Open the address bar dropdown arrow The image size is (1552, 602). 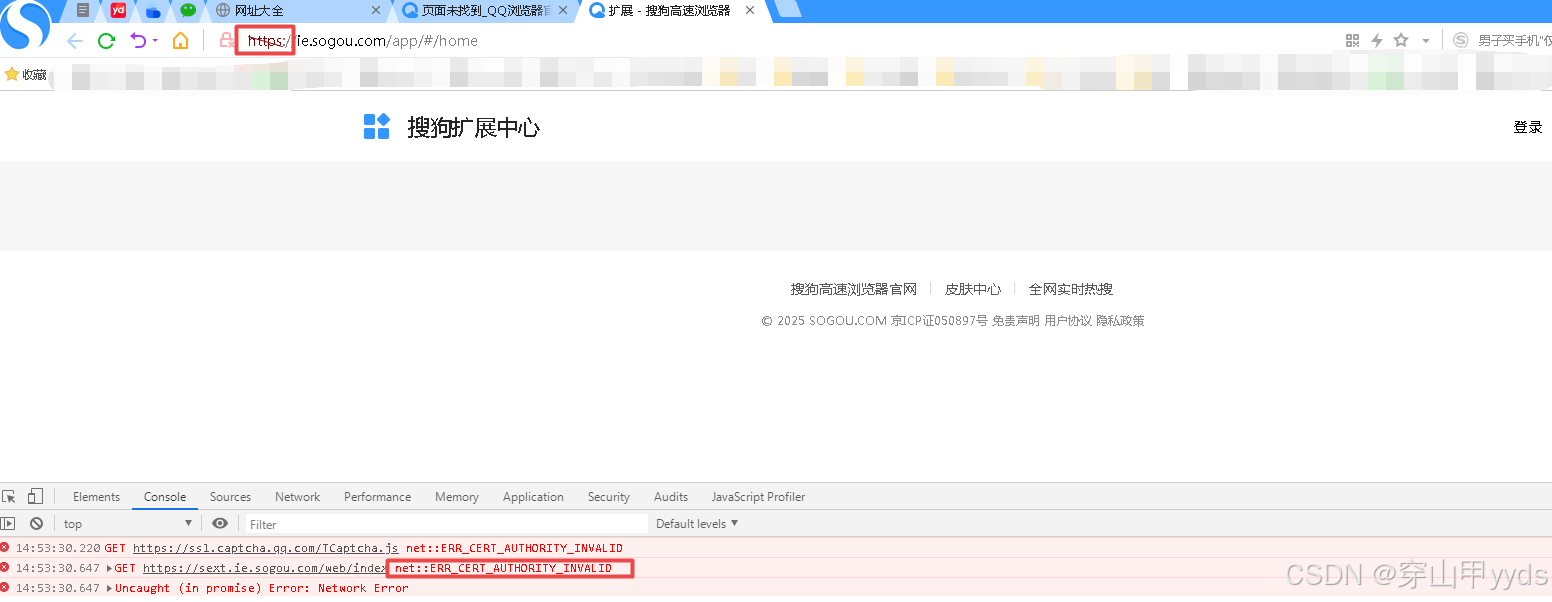pyautogui.click(x=1426, y=41)
